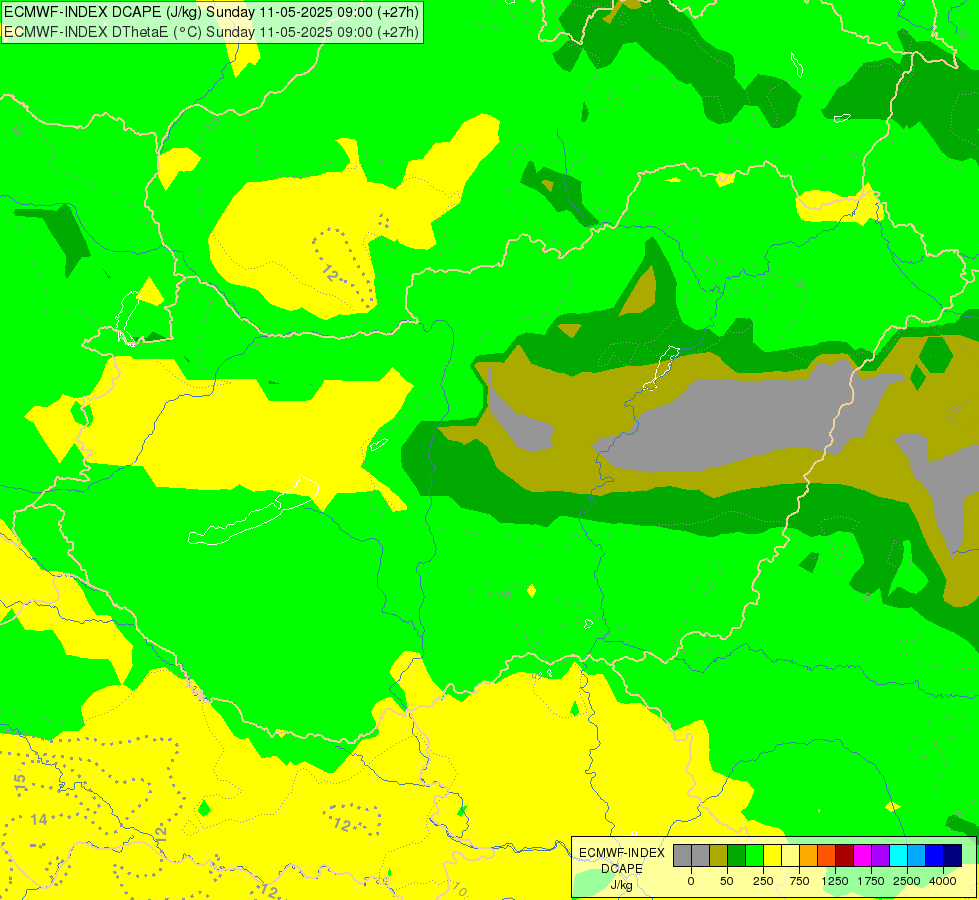Screen dimensions: 979x900
Task: Select the orange legend swatch
Action: [809, 856]
